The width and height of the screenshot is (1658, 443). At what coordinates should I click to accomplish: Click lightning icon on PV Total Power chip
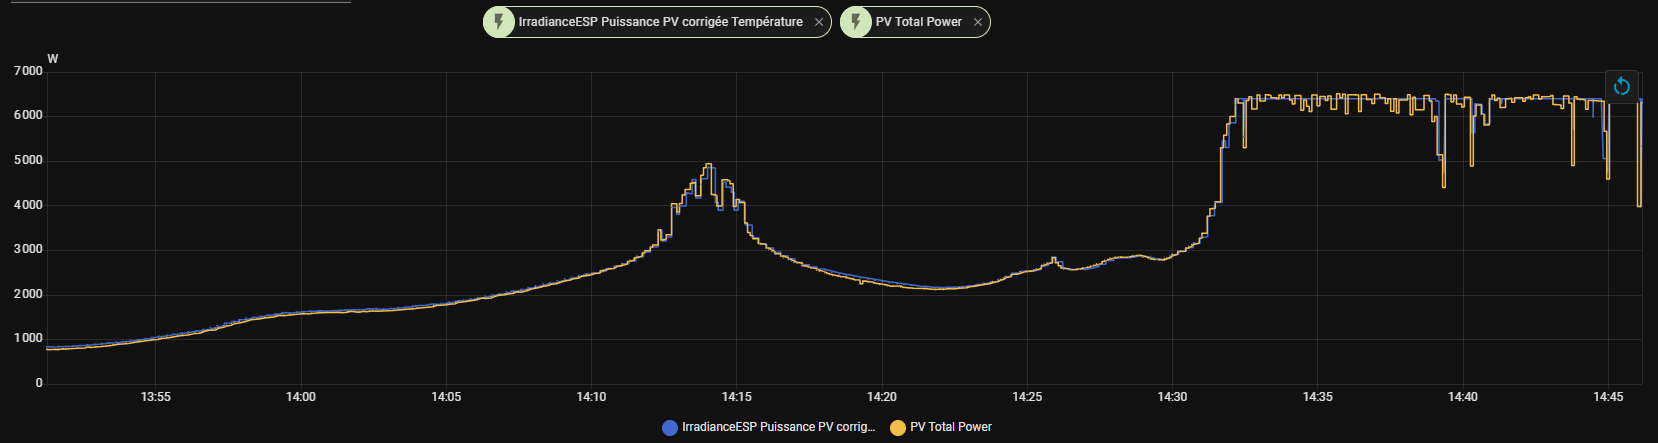click(x=856, y=22)
